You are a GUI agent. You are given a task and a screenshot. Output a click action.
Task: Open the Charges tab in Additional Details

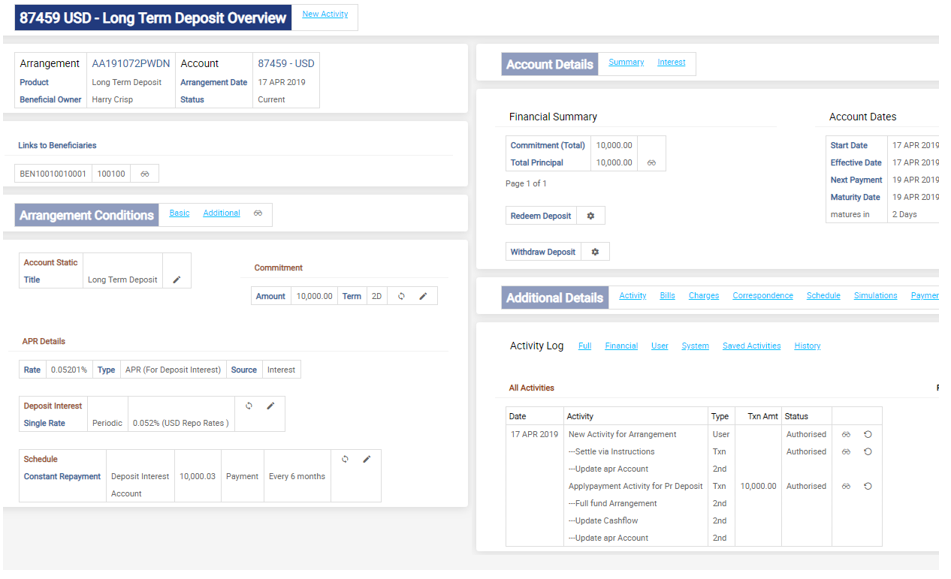[x=703, y=296]
